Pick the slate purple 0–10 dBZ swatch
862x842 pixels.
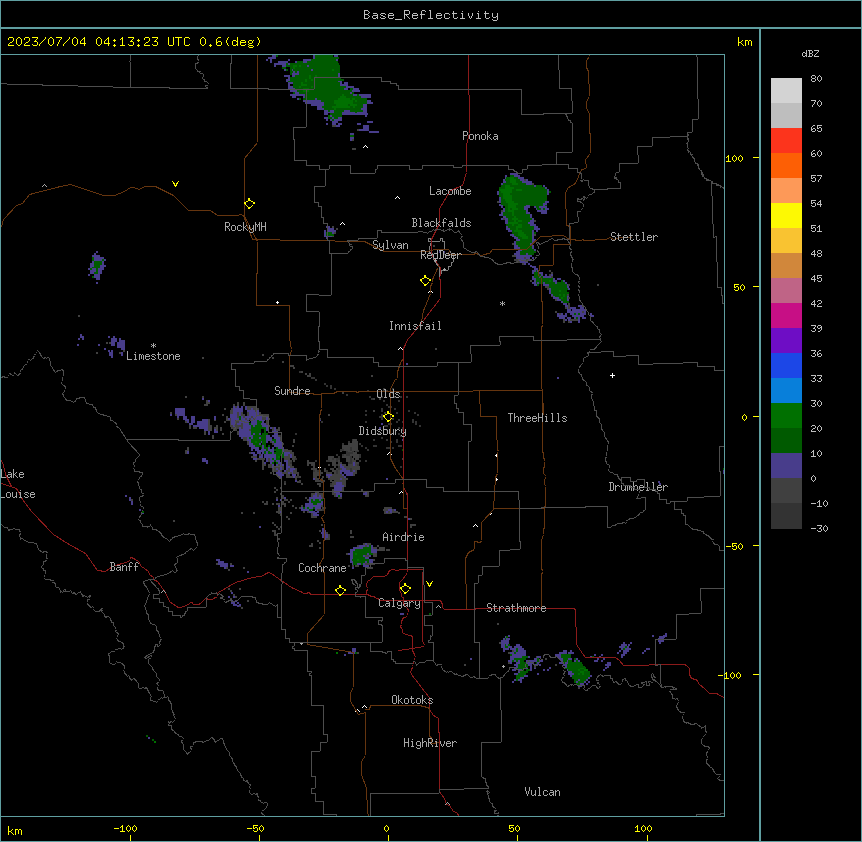[786, 466]
